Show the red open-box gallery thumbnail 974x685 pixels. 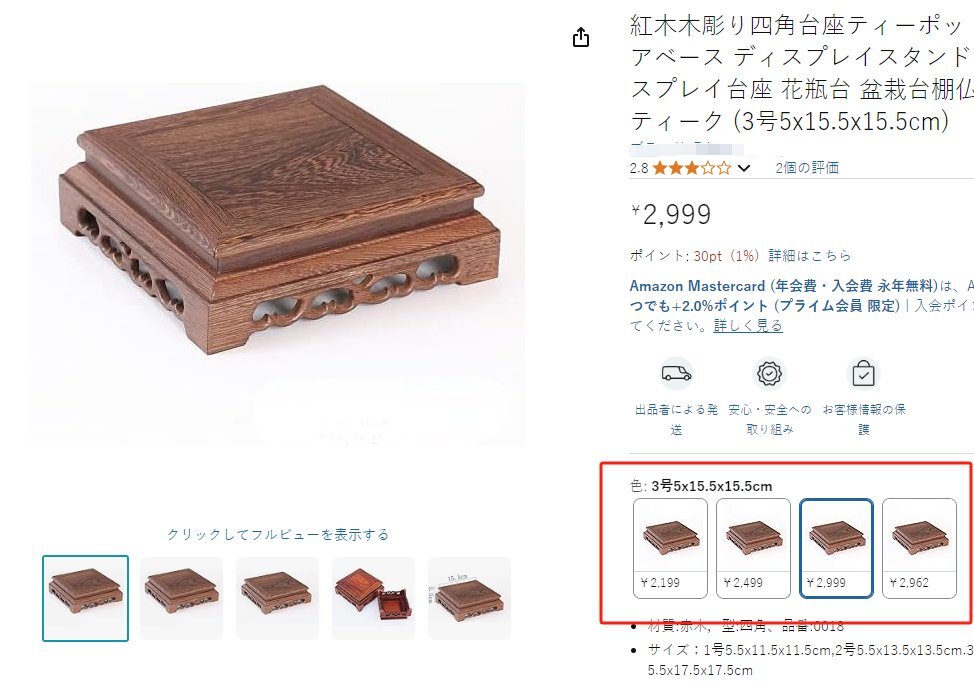pyautogui.click(x=373, y=598)
